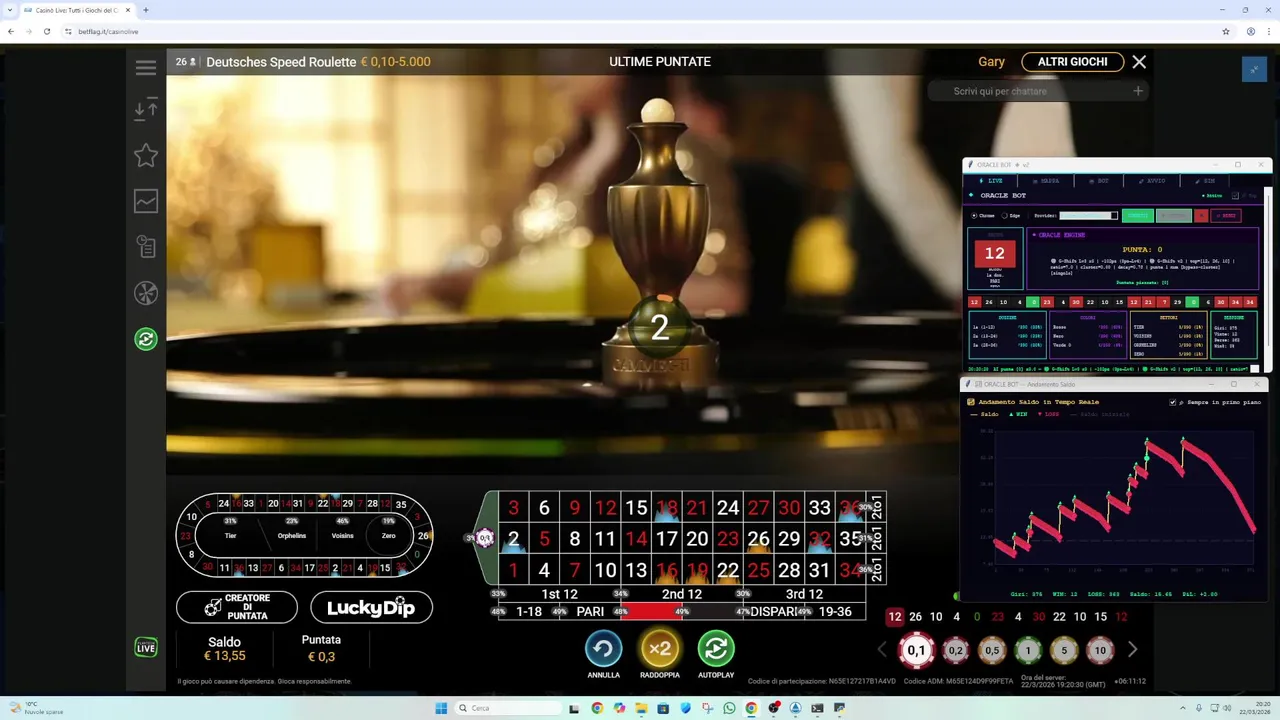Switch to BOT tab in Oracle Bot
The width and height of the screenshot is (1280, 720).
1099,181
